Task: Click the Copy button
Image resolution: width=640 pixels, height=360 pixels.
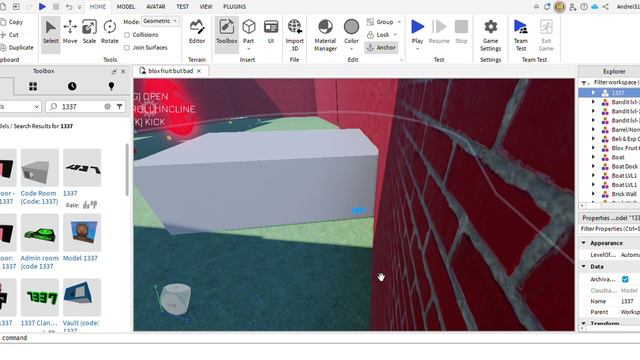Action: click(x=12, y=22)
